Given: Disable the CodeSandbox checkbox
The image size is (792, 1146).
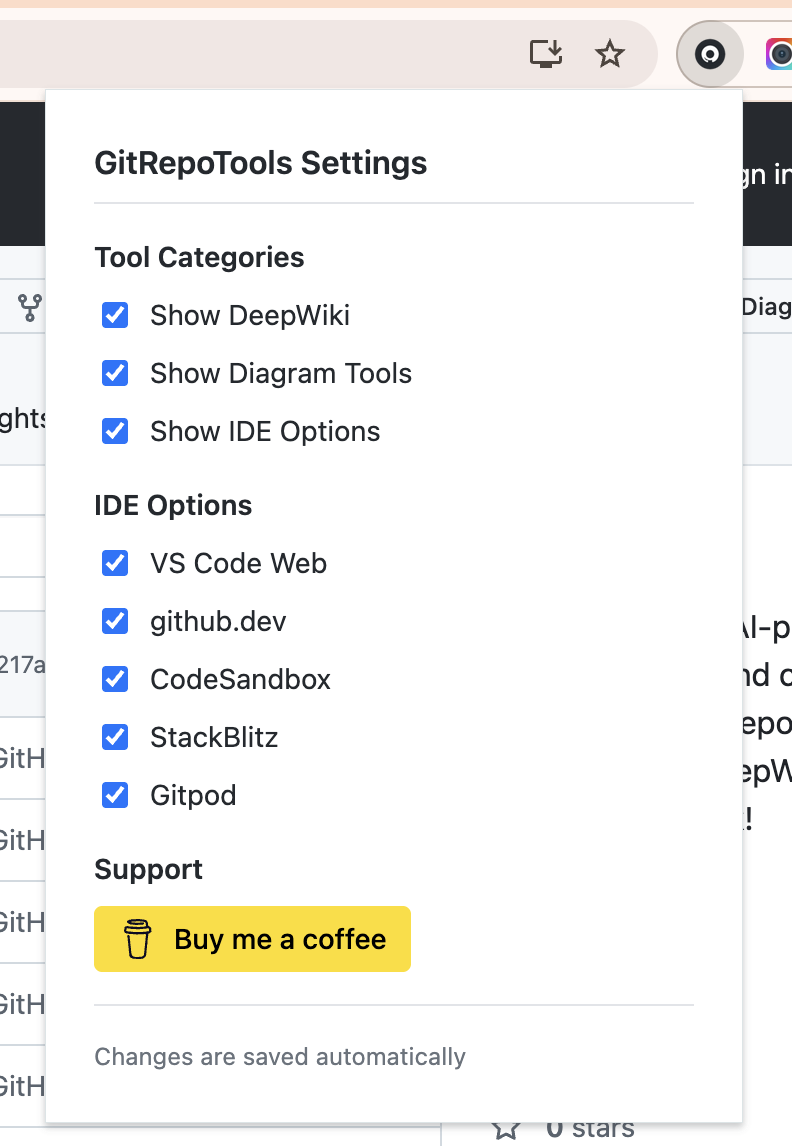Looking at the screenshot, I should [115, 679].
